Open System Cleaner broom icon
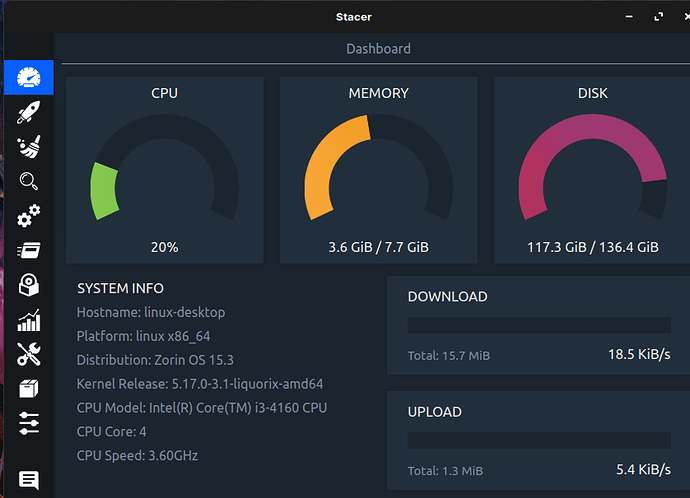The height and width of the screenshot is (498, 690). [x=29, y=146]
